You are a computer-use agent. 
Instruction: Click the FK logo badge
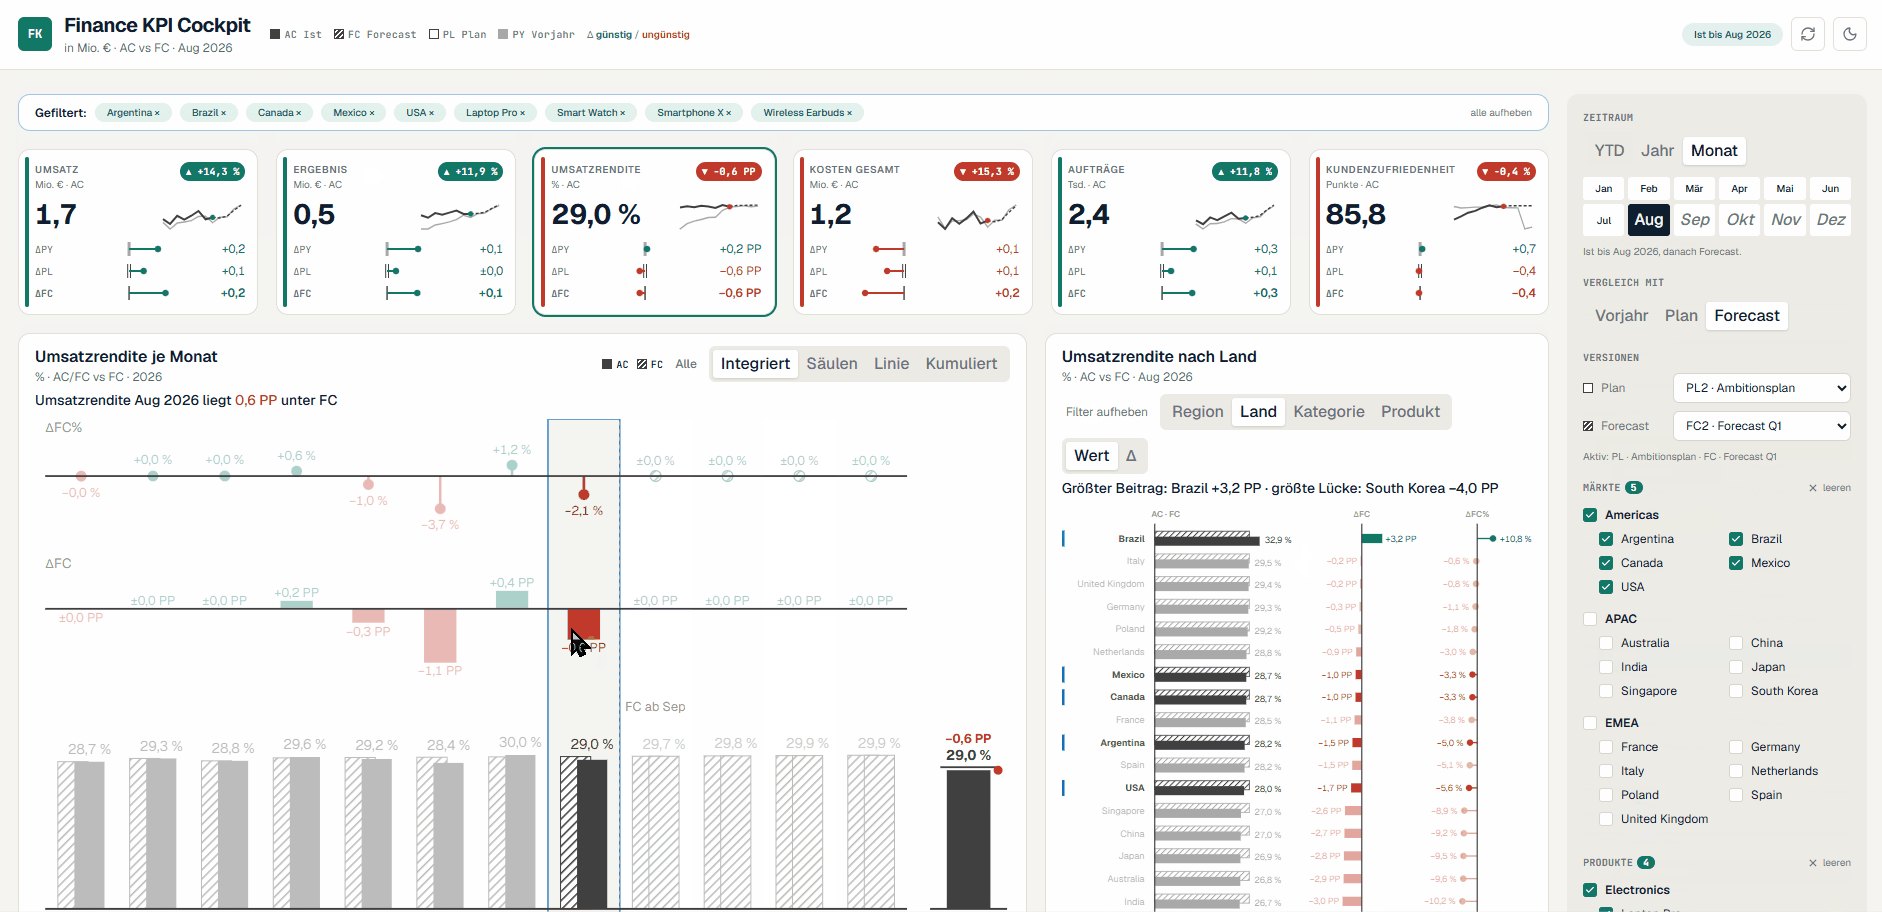point(35,34)
